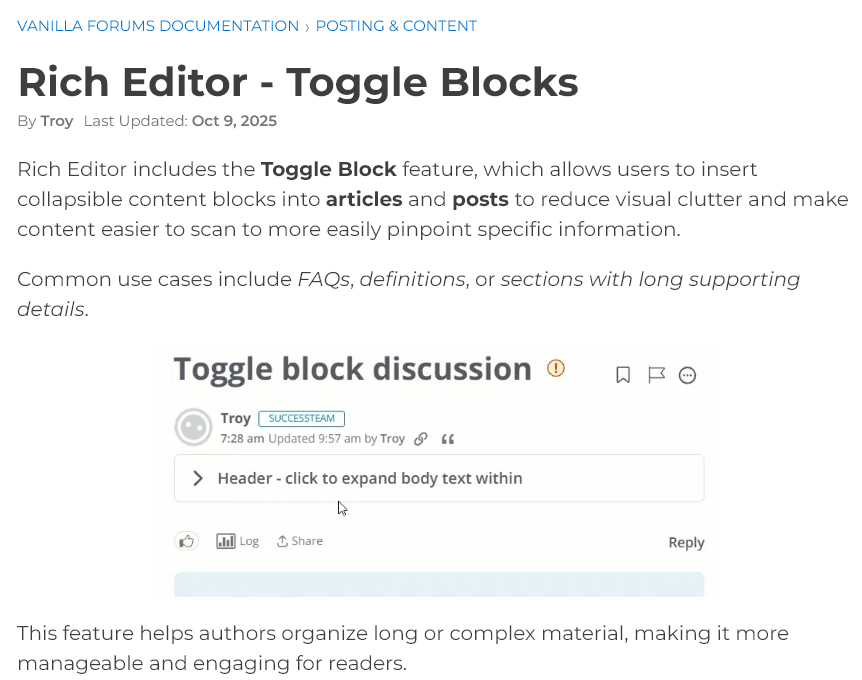862x680 pixels.
Task: Click Troy's avatar in the discussion
Action: pos(193,427)
